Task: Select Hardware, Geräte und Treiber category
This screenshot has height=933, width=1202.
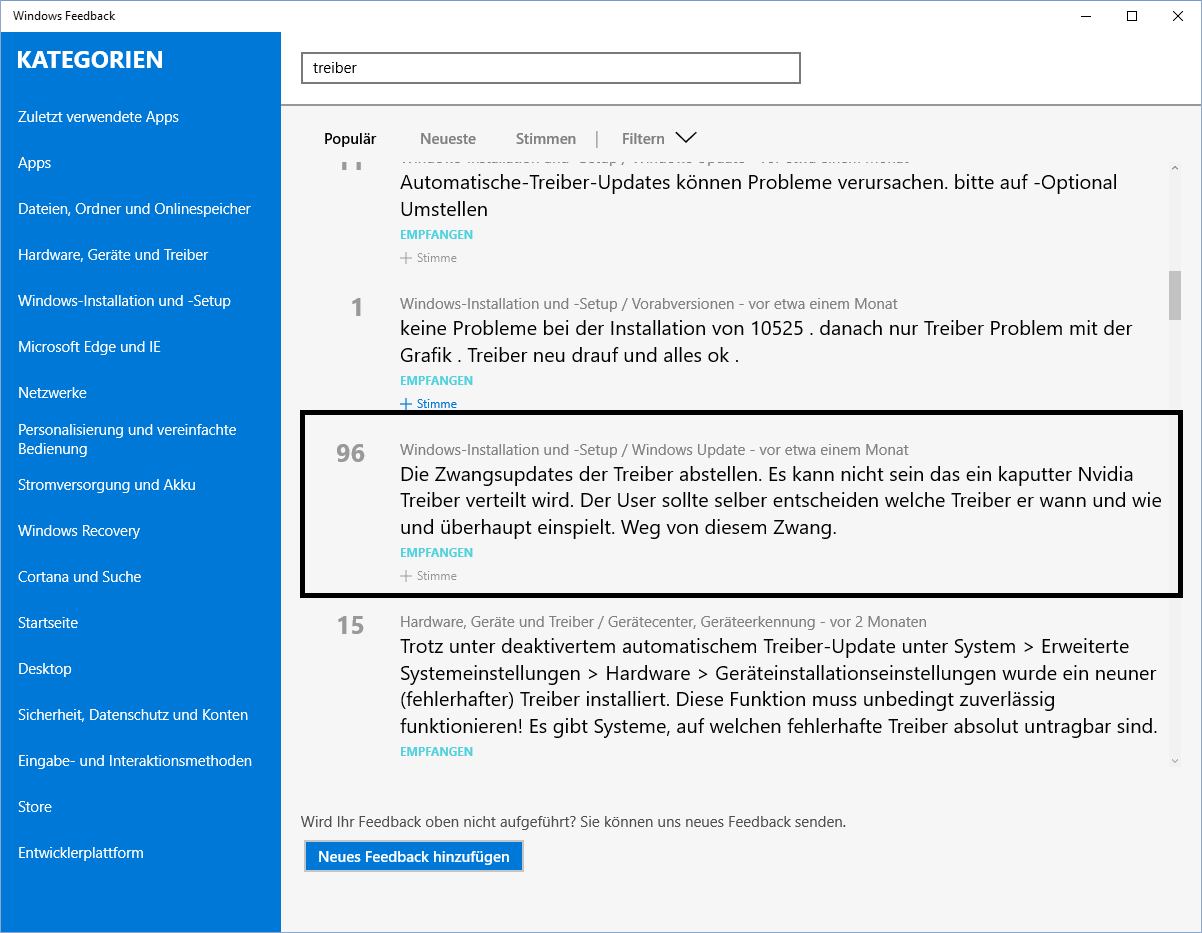Action: pos(113,255)
